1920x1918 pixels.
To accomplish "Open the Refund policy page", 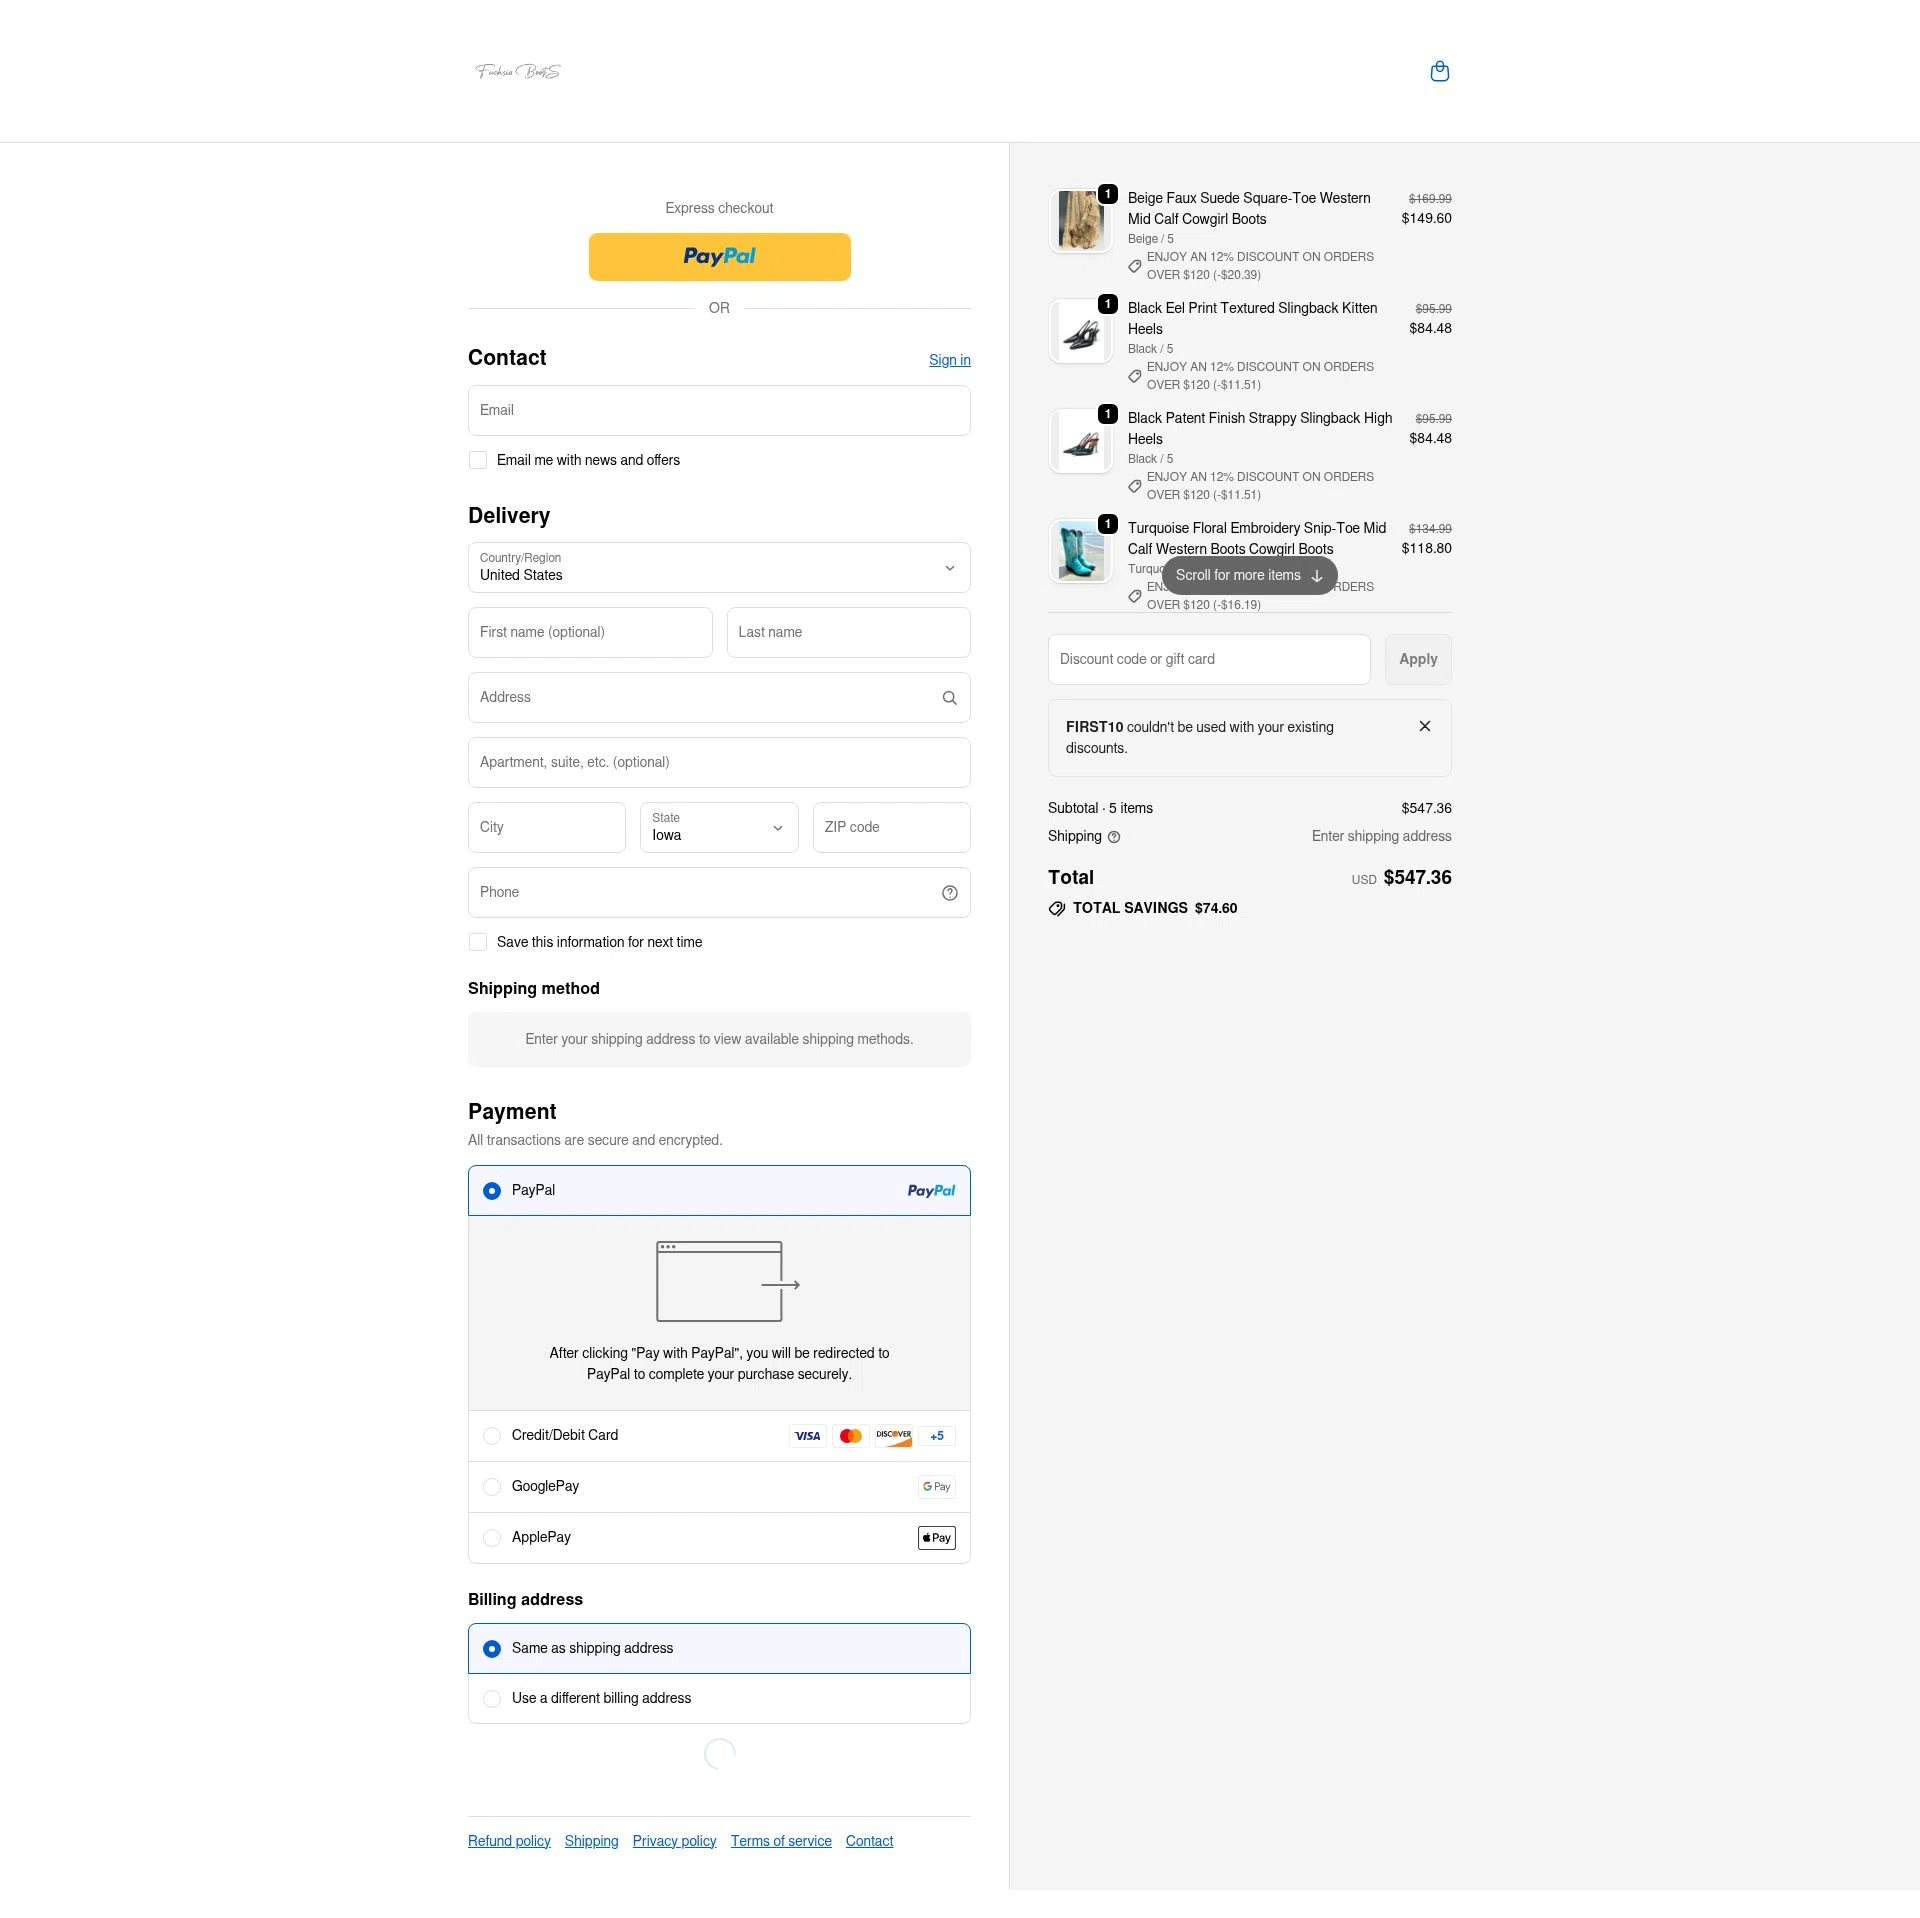I will point(508,1840).
